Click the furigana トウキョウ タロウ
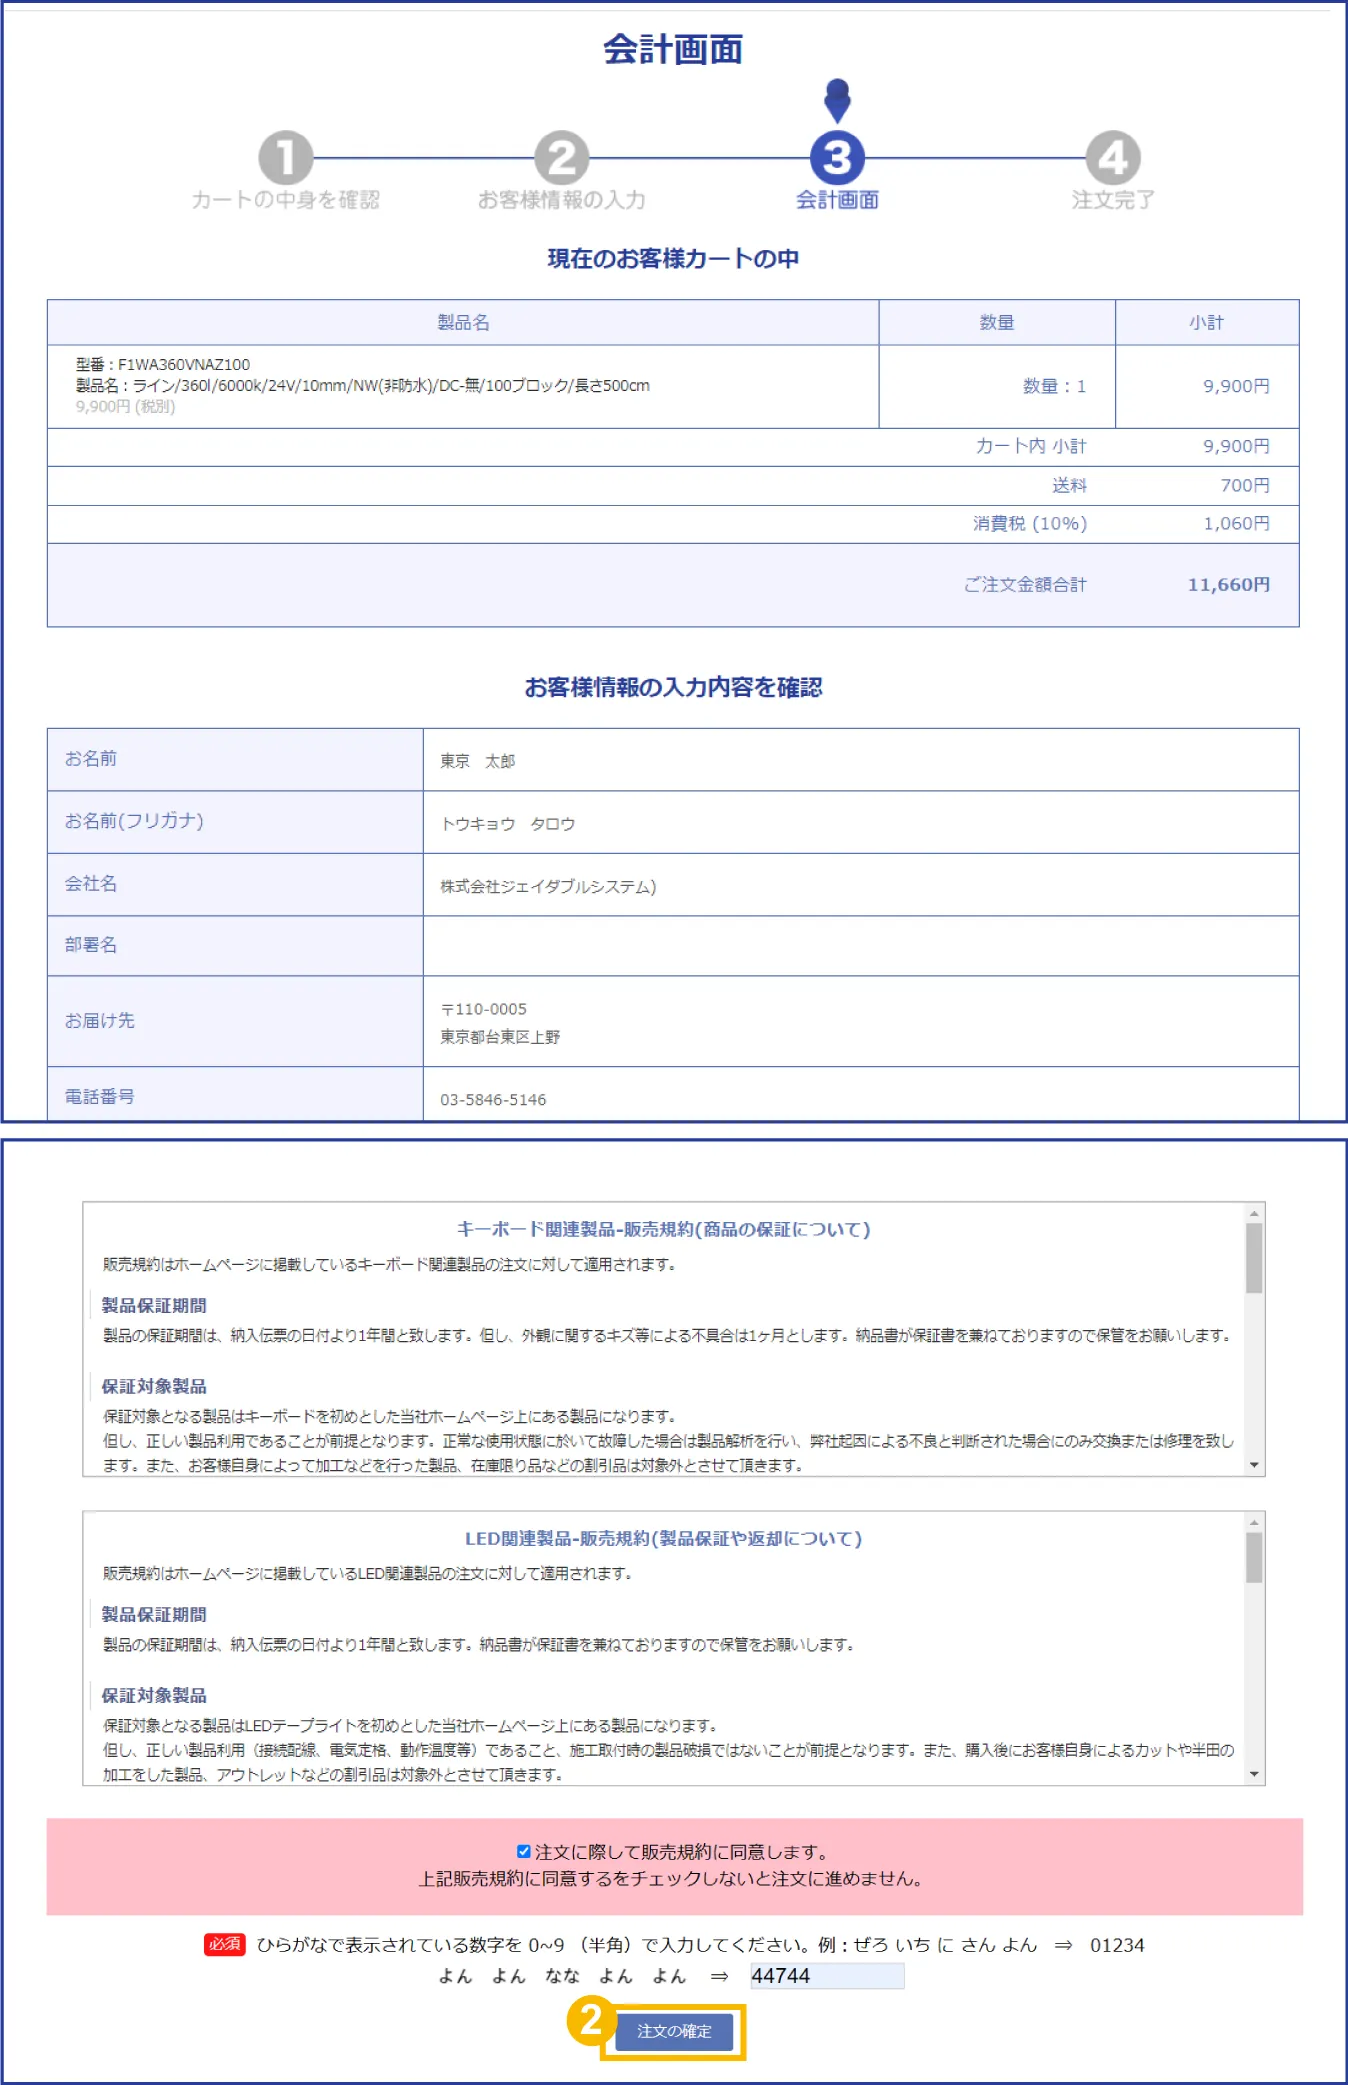 508,823
